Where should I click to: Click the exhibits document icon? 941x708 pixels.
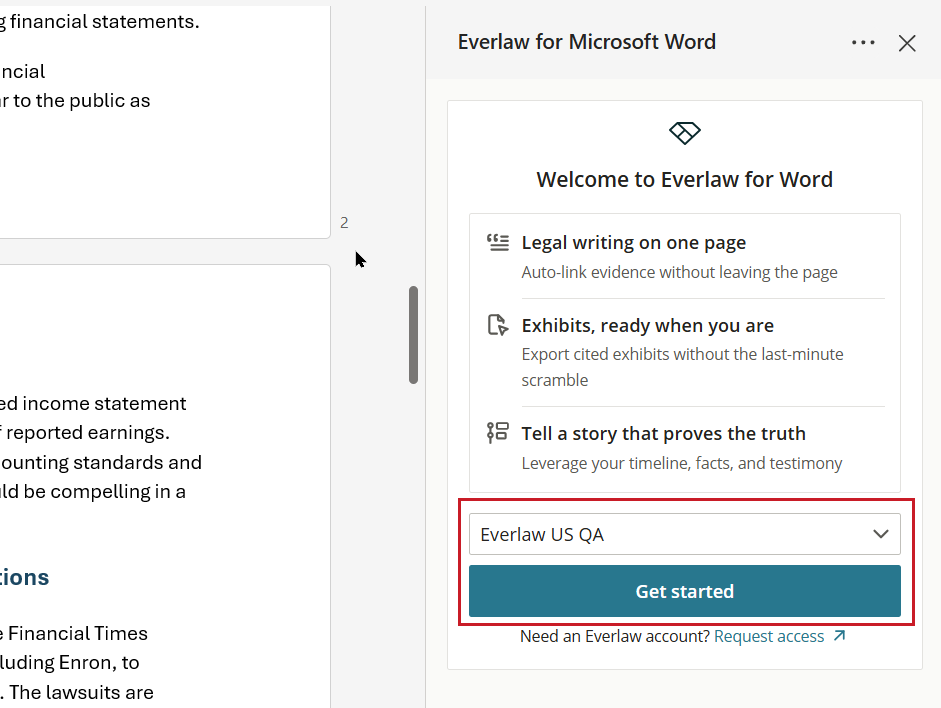click(498, 325)
